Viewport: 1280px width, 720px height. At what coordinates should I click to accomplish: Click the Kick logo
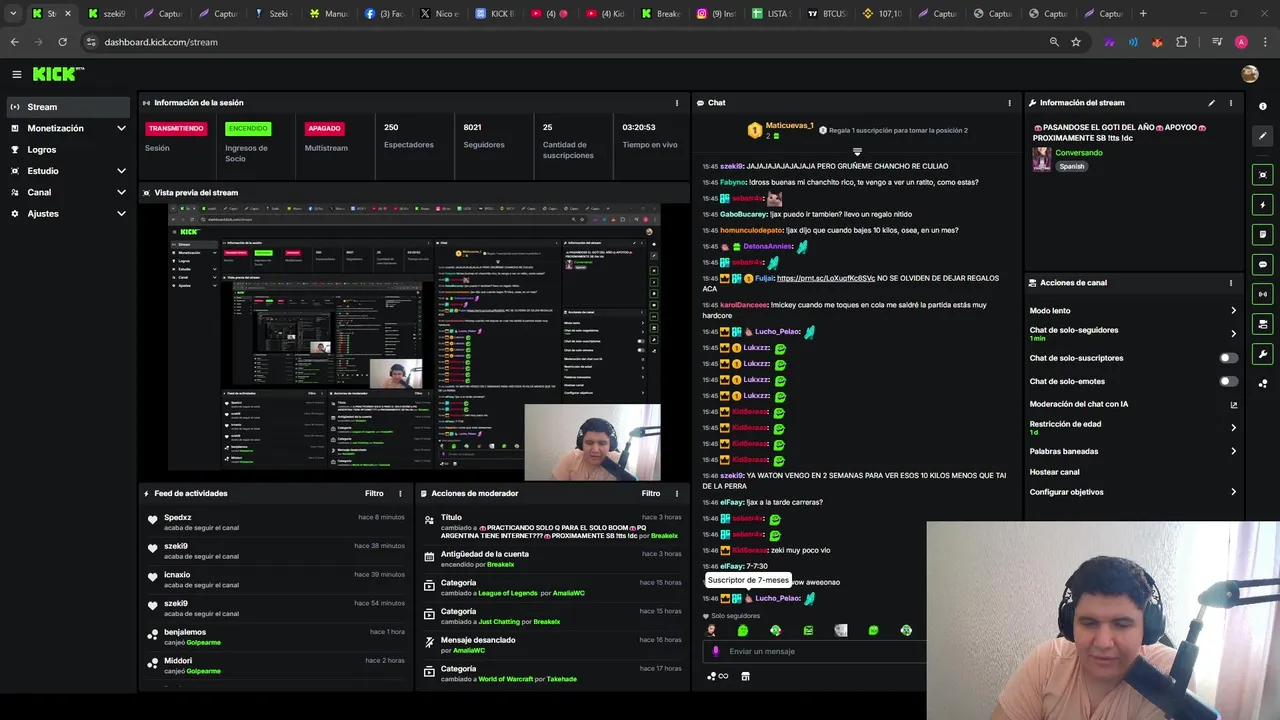[58, 74]
